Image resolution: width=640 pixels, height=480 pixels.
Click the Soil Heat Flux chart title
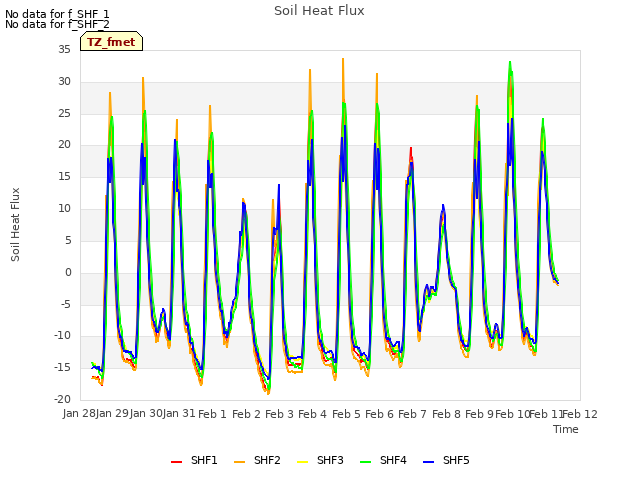click(319, 11)
